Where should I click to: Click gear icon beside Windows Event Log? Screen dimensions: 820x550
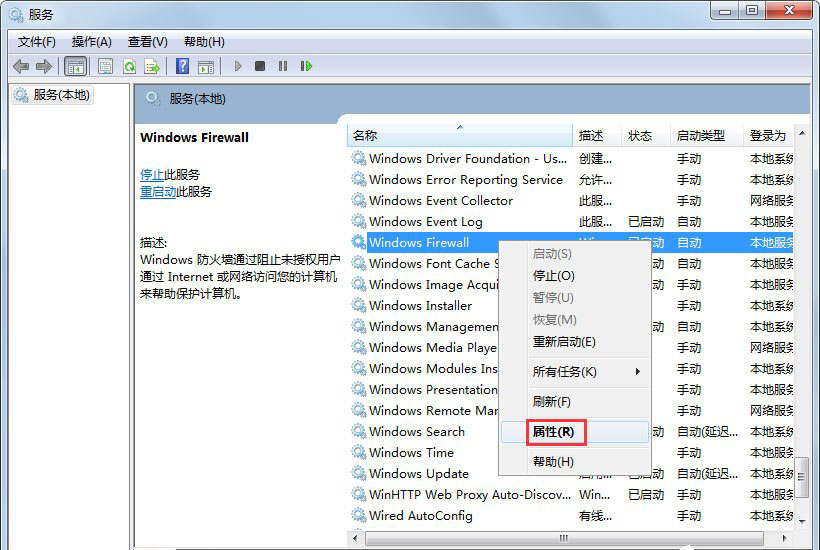[x=358, y=221]
